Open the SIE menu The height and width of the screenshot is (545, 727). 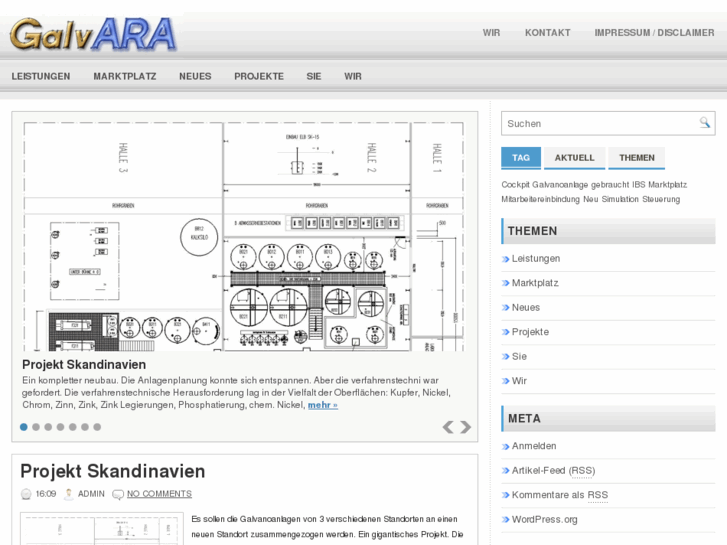314,77
